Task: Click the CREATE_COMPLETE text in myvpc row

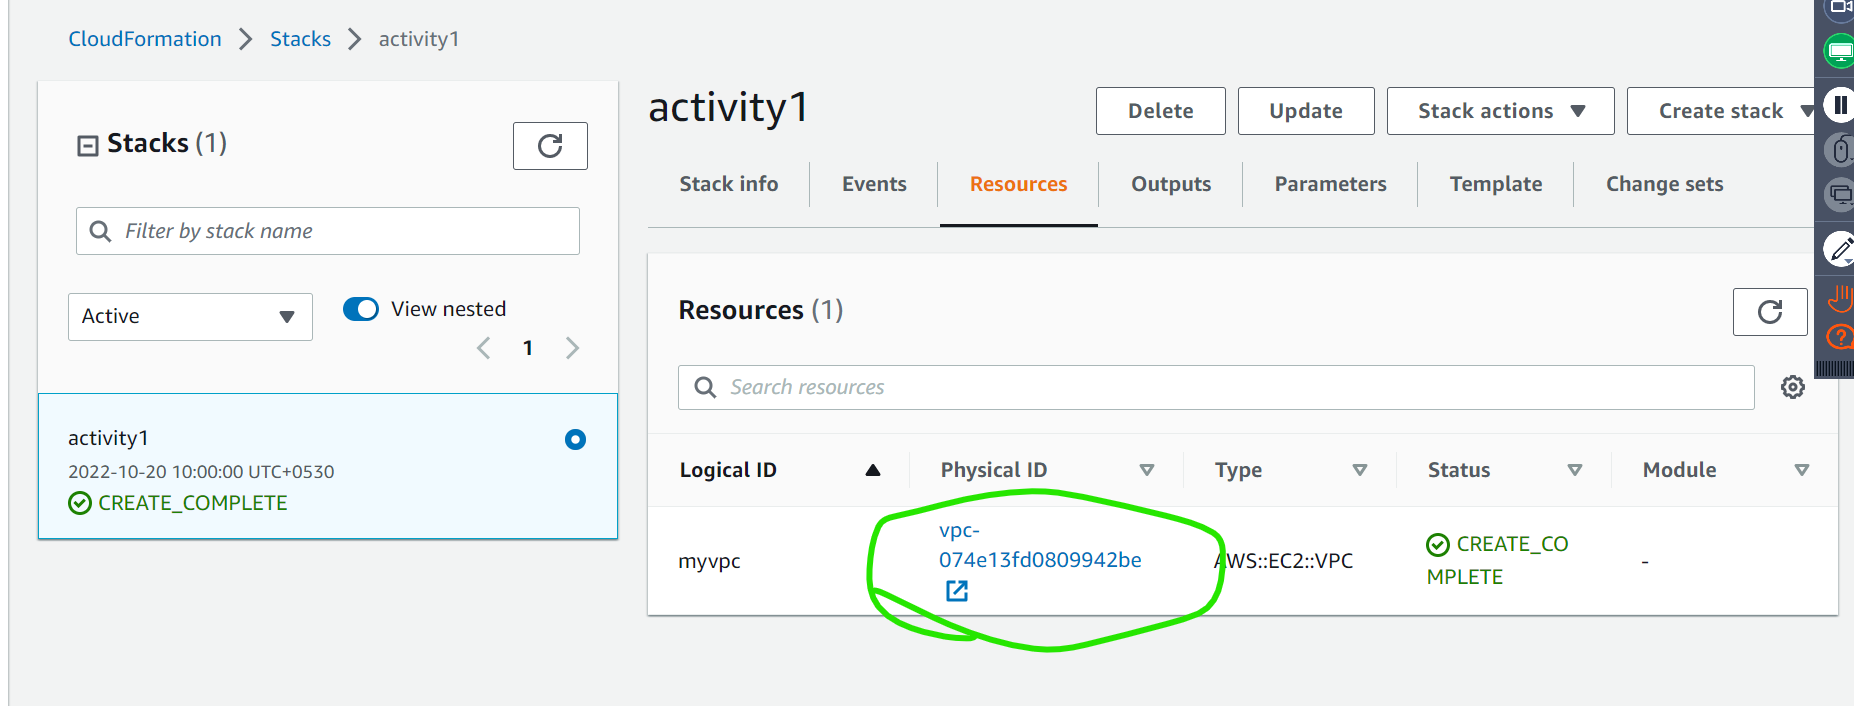Action: point(1498,560)
